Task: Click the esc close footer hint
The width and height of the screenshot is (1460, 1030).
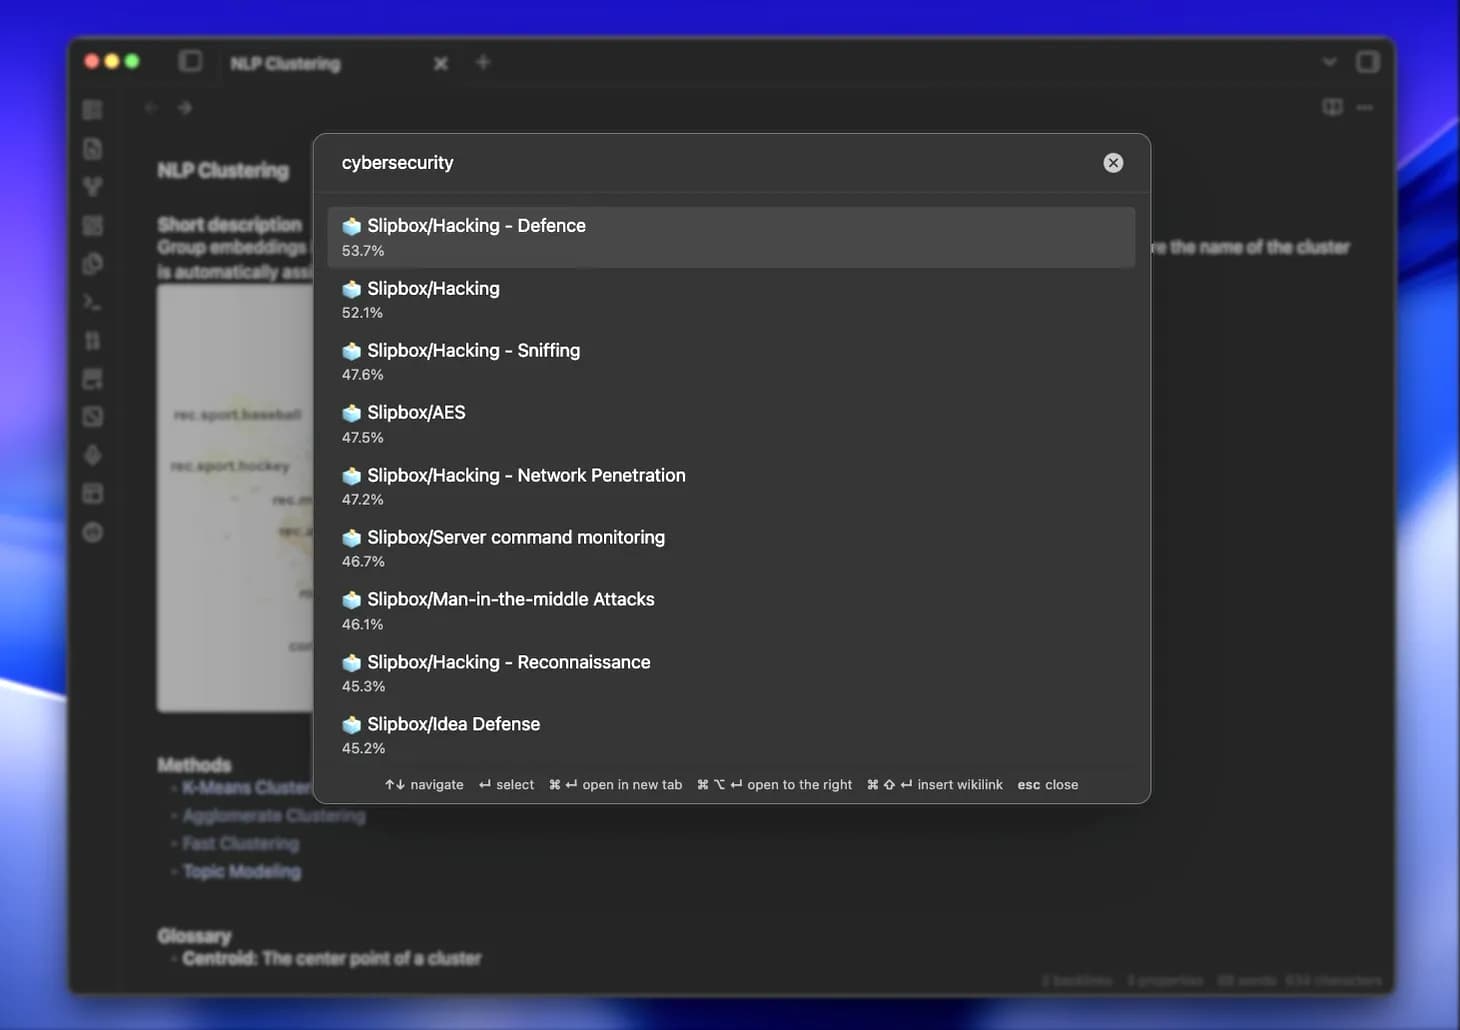Action: tap(1047, 785)
